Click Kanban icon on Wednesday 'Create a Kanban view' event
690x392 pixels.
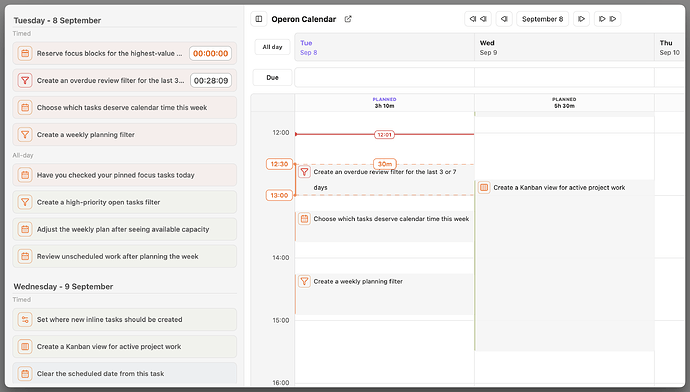click(x=484, y=187)
